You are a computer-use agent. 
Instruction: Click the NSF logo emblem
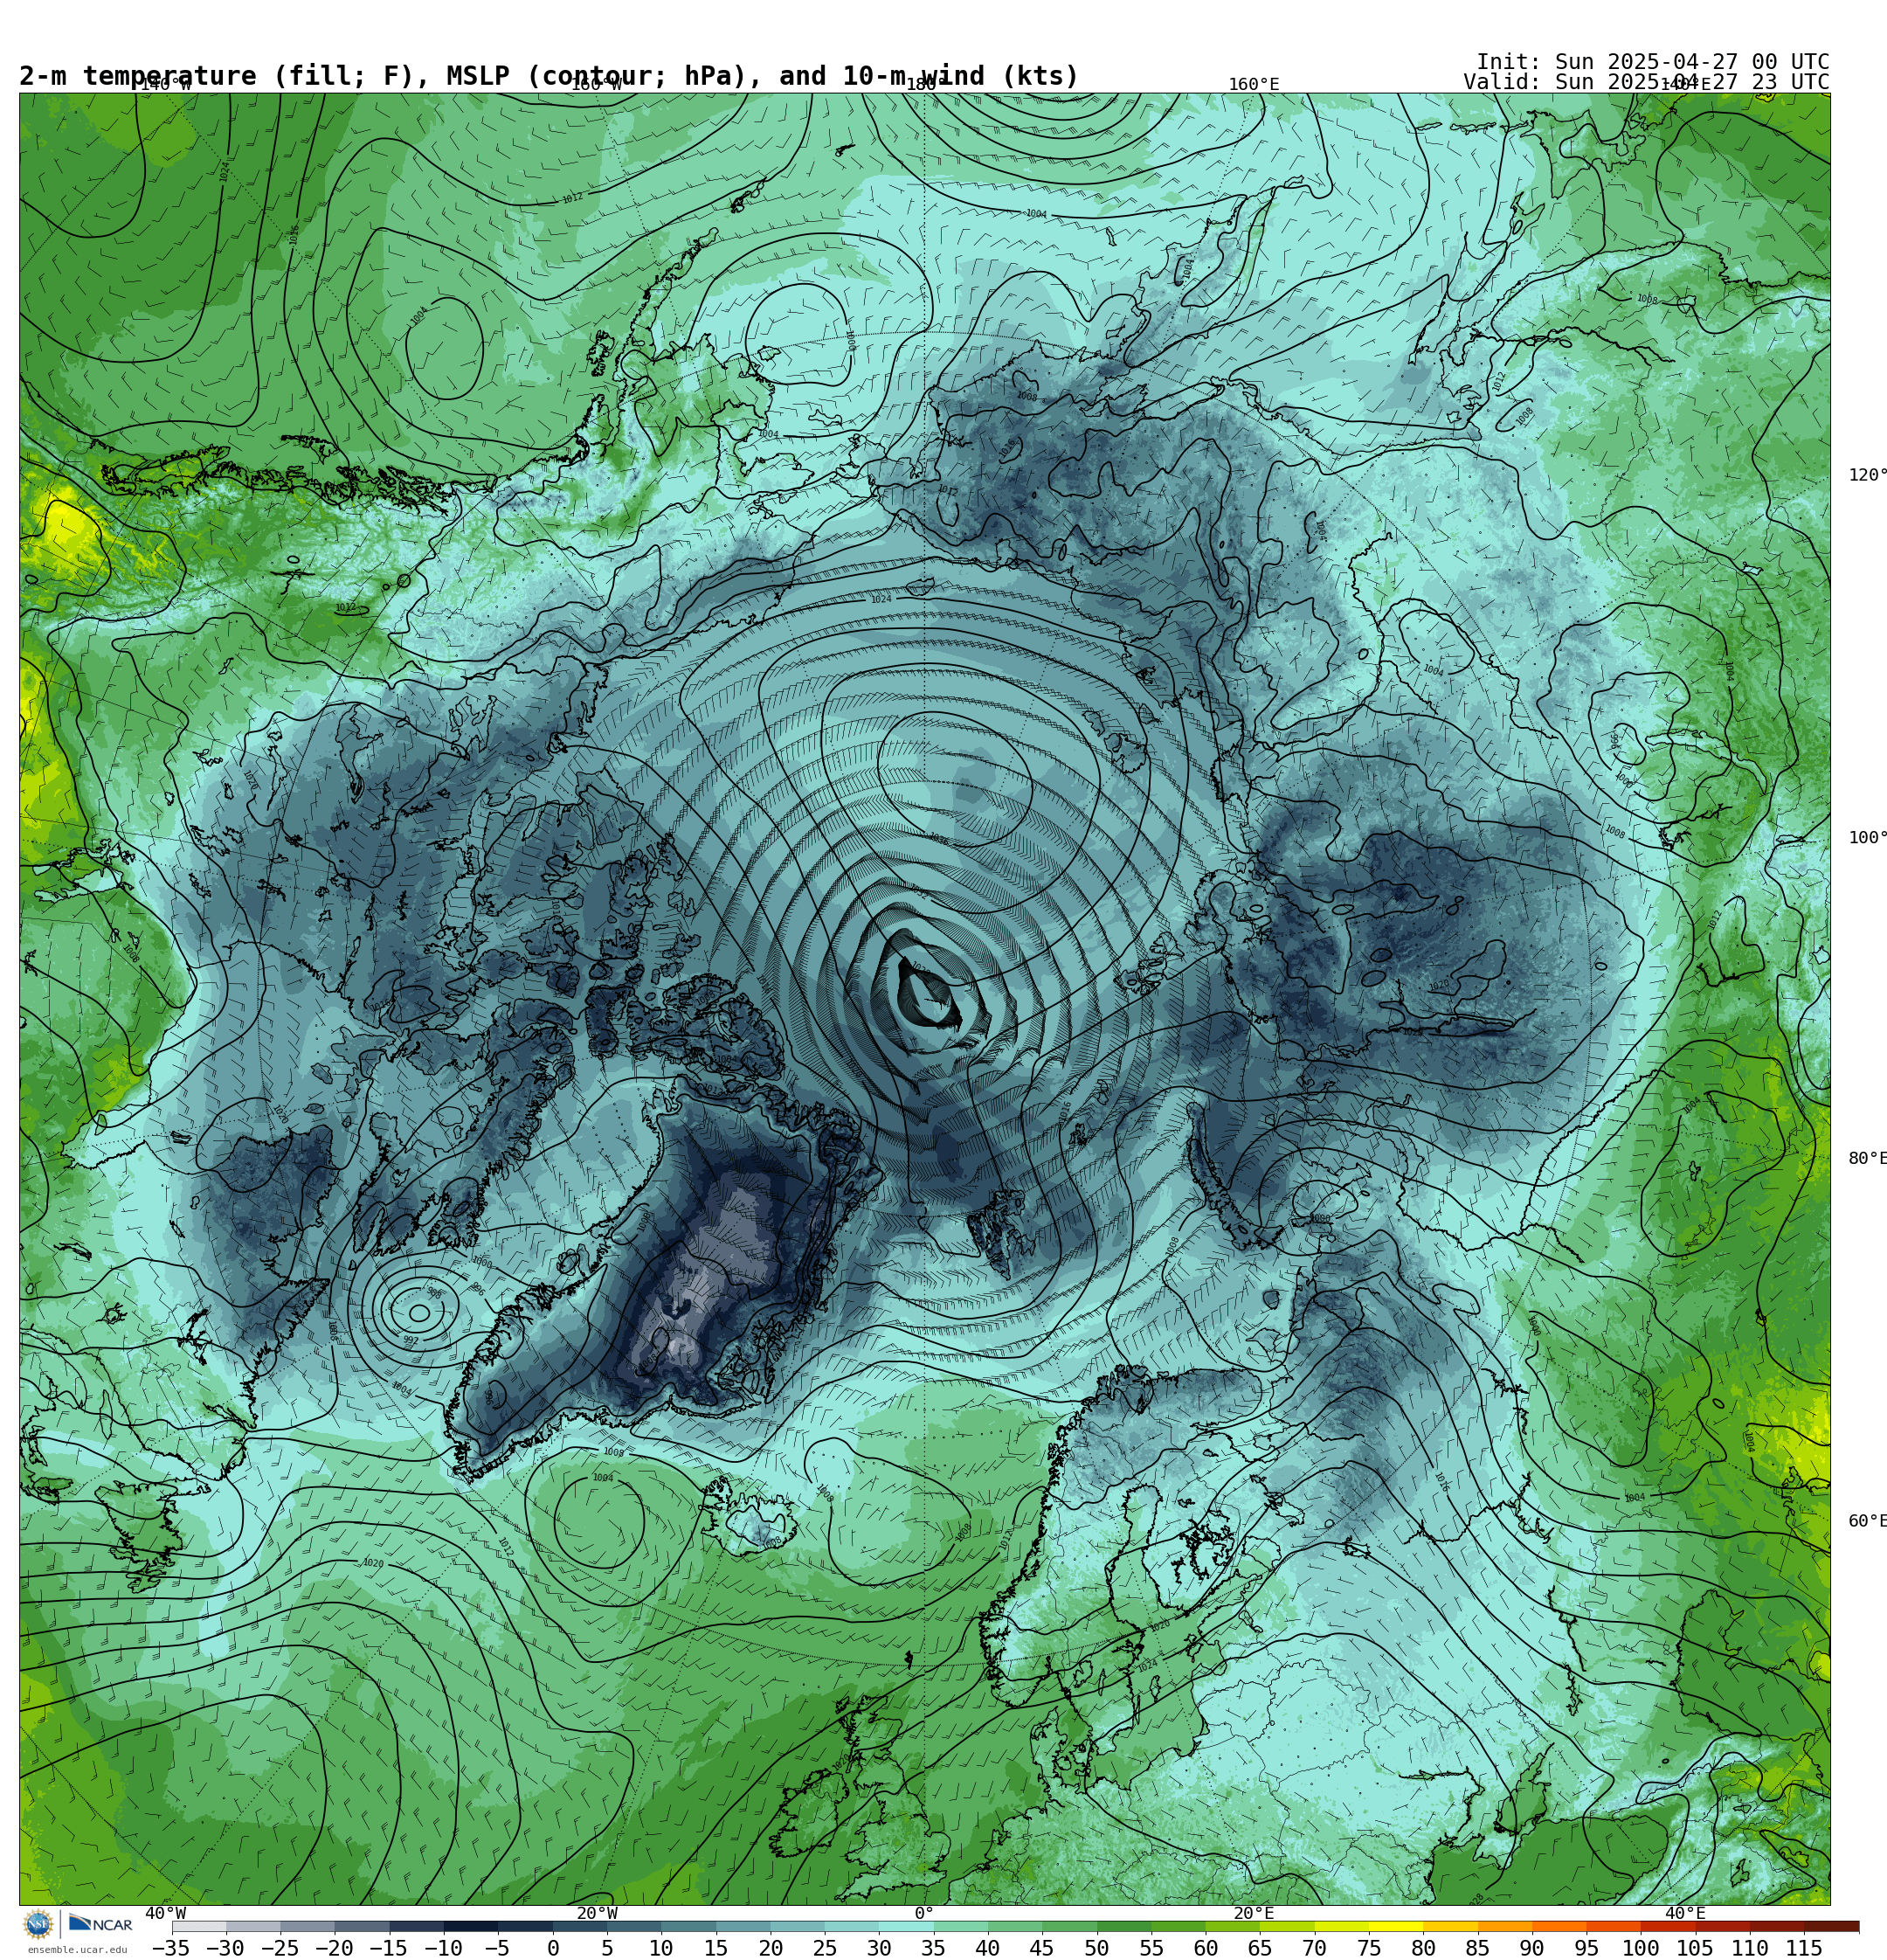tap(38, 1925)
